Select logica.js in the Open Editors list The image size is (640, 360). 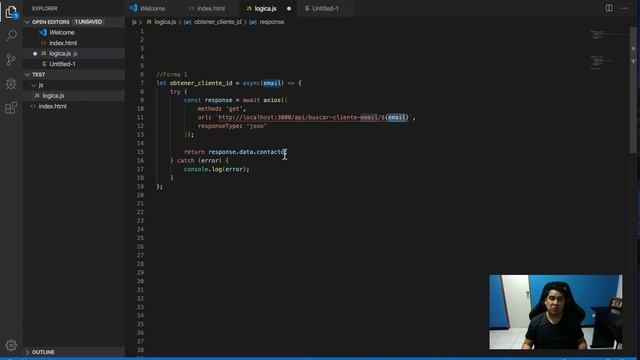(x=74, y=53)
